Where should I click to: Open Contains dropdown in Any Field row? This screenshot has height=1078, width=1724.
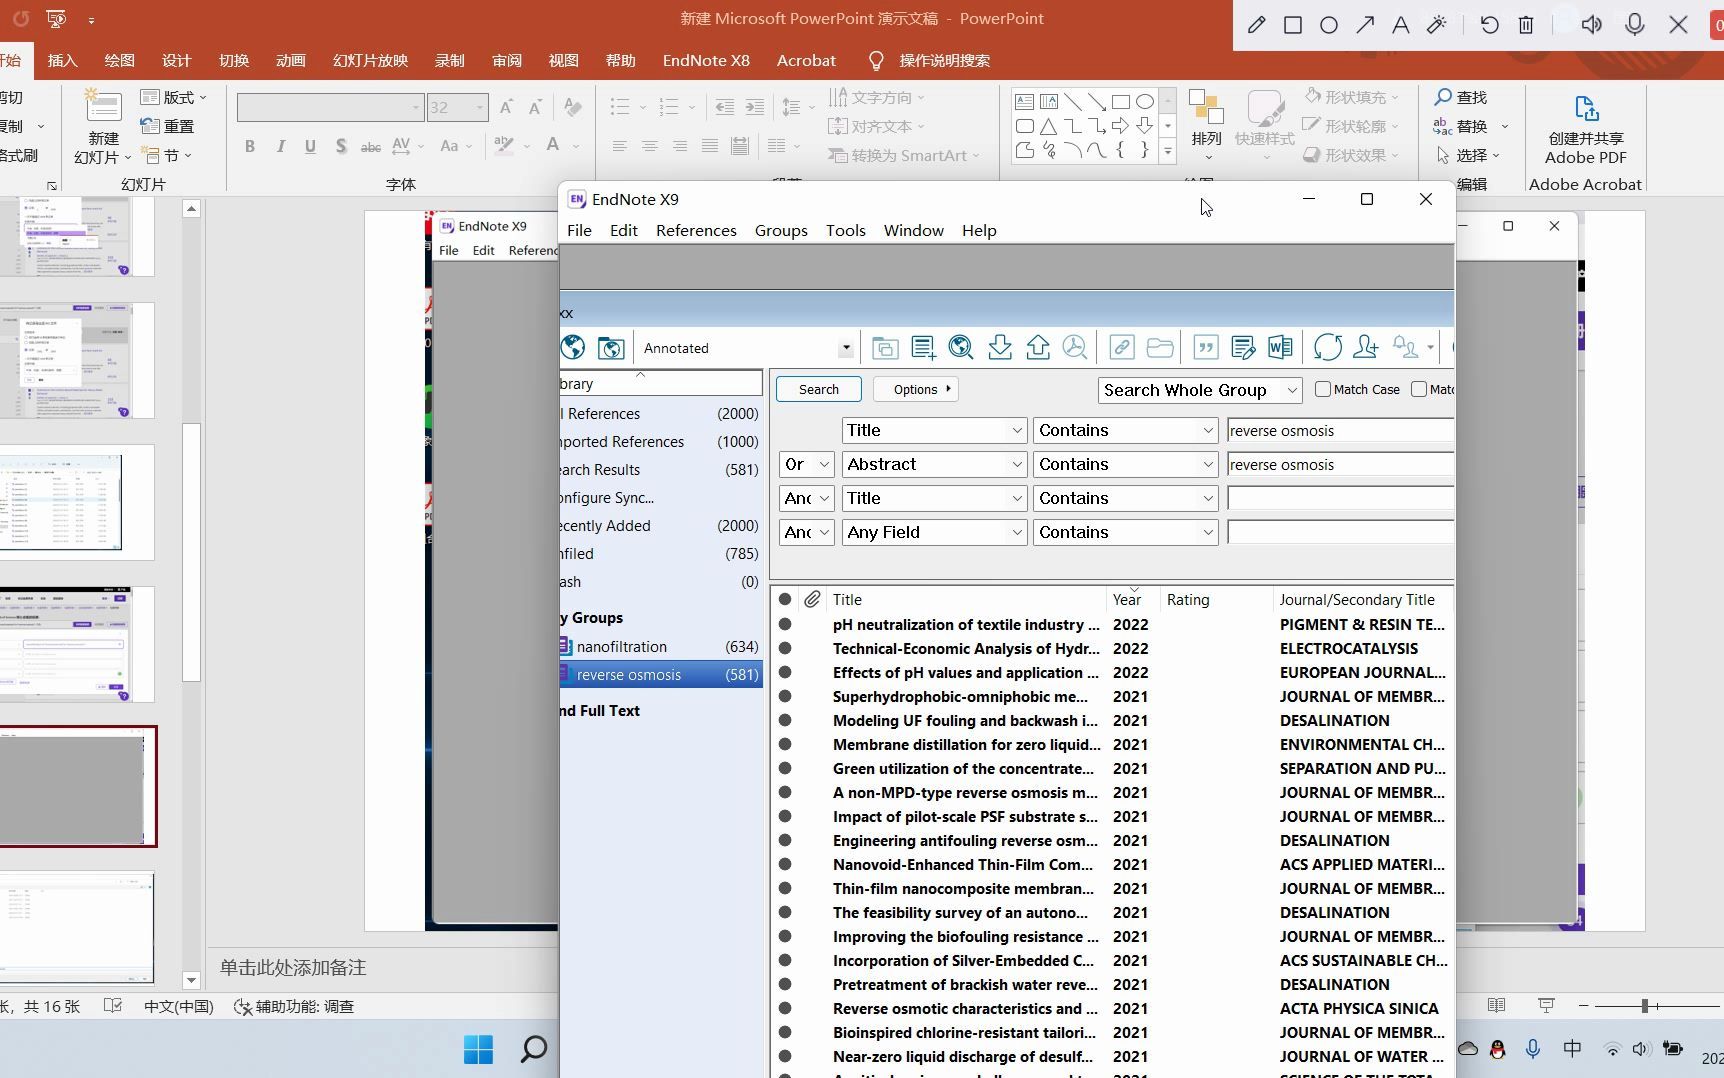coord(1207,532)
